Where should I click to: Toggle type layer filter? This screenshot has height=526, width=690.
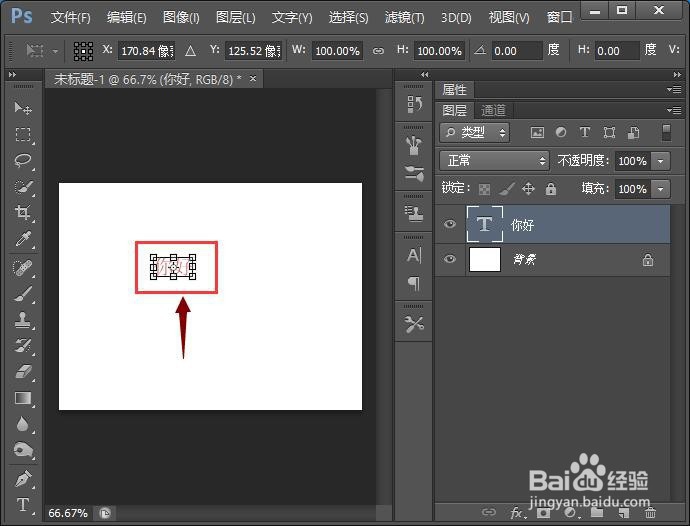point(585,132)
